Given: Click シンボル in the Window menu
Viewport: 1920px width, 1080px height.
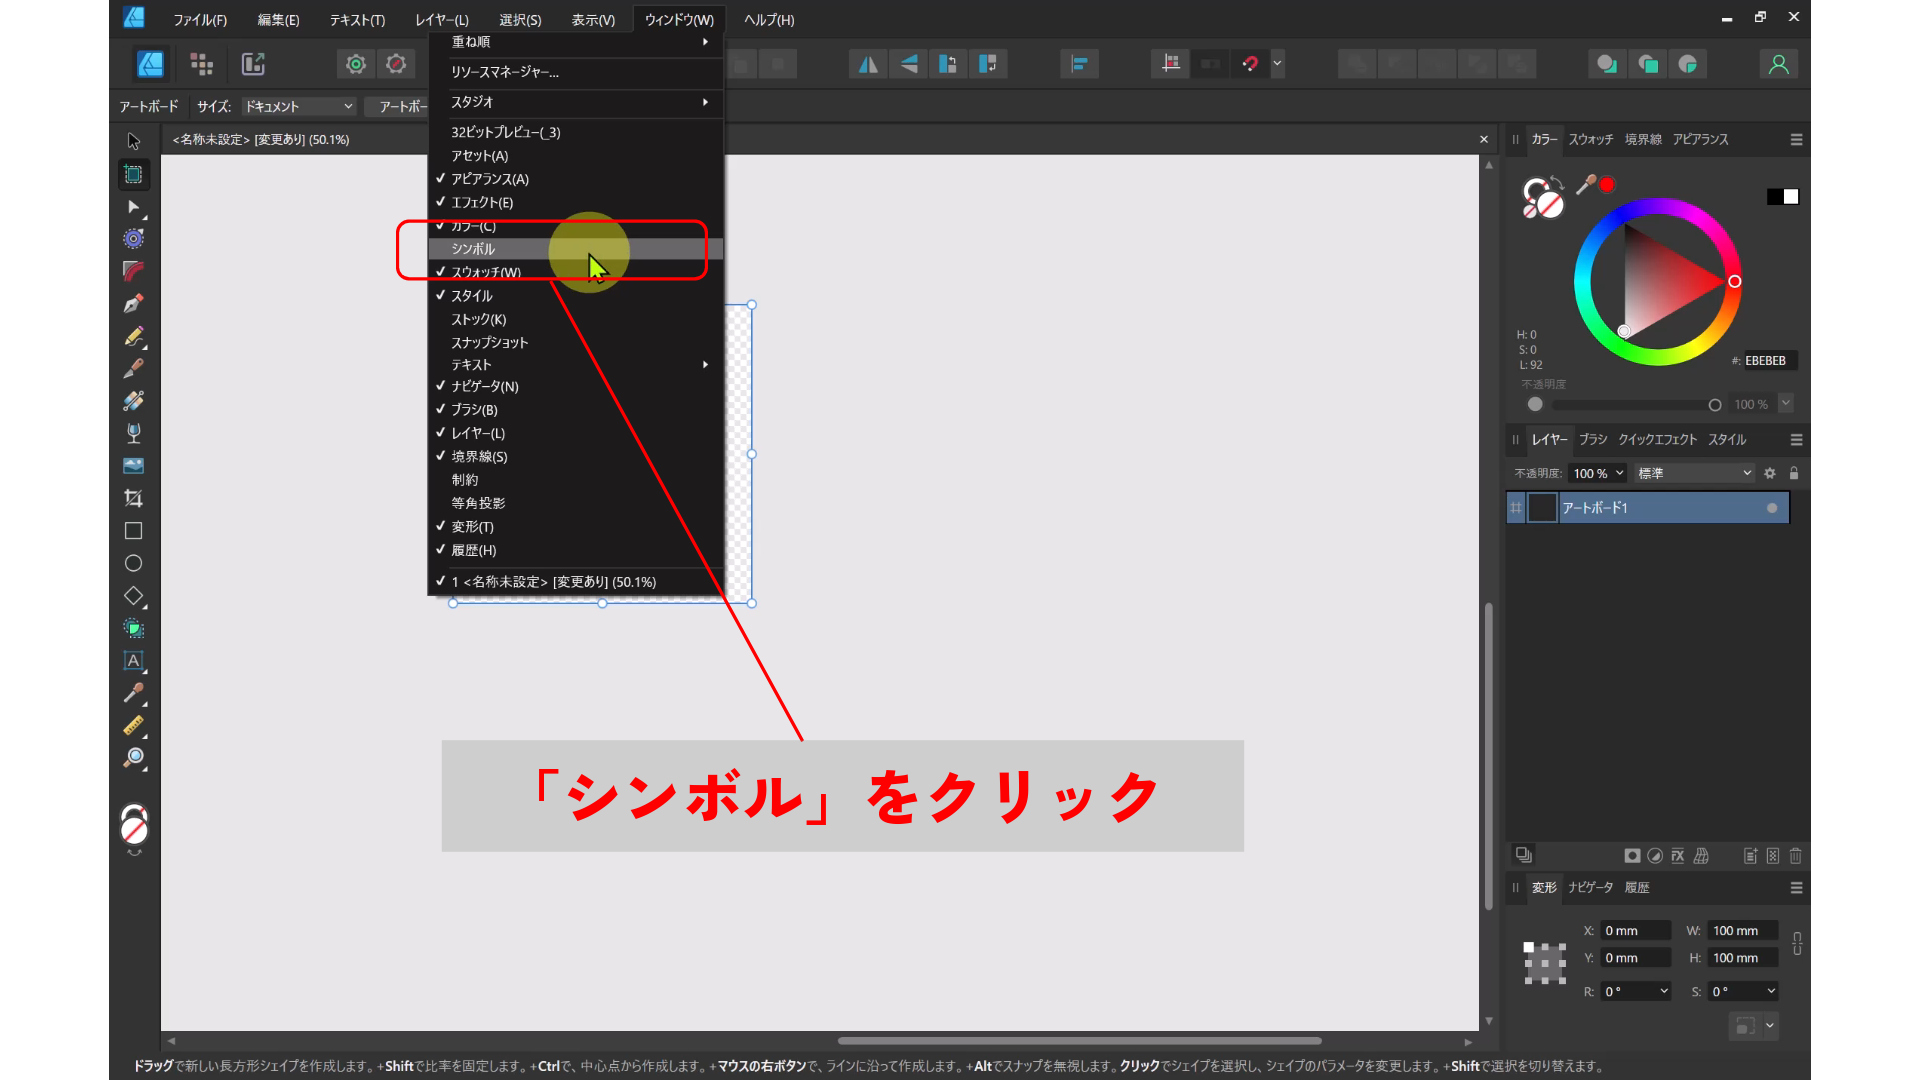Looking at the screenshot, I should 472,249.
